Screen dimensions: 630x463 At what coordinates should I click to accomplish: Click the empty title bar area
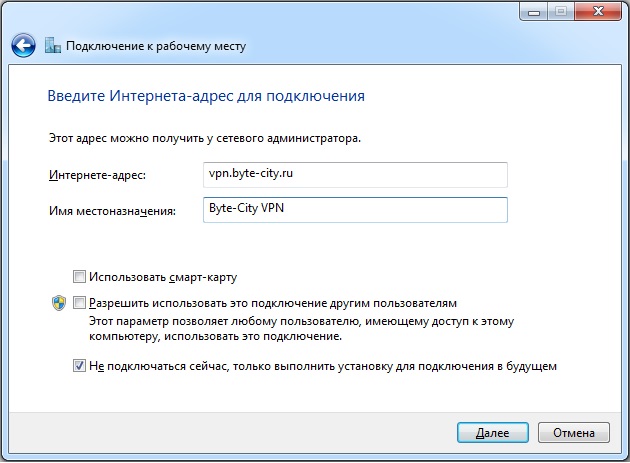pos(300,12)
